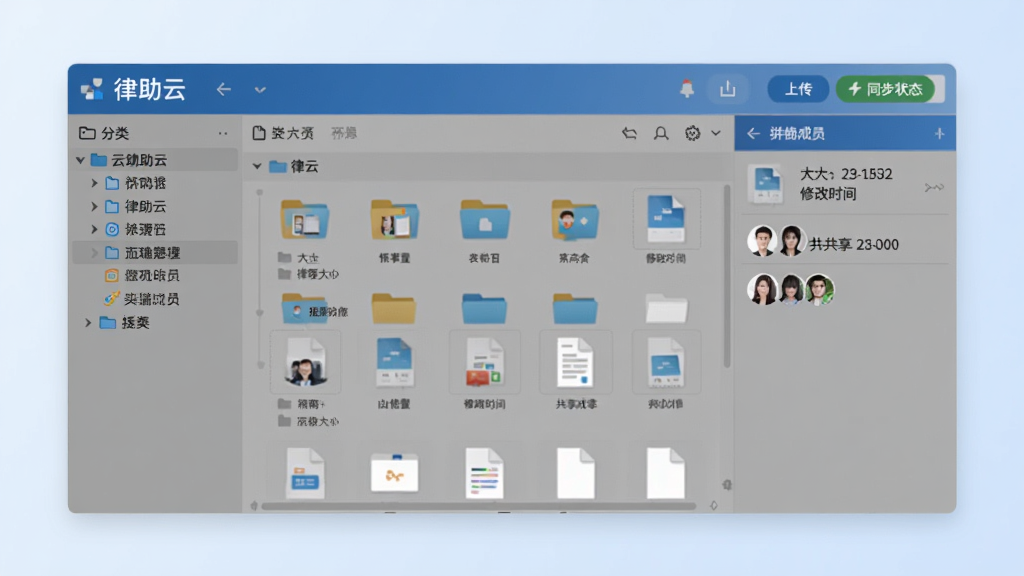Expand the last collapsed folder in the category tree
The image size is (1024, 576).
[x=88, y=323]
